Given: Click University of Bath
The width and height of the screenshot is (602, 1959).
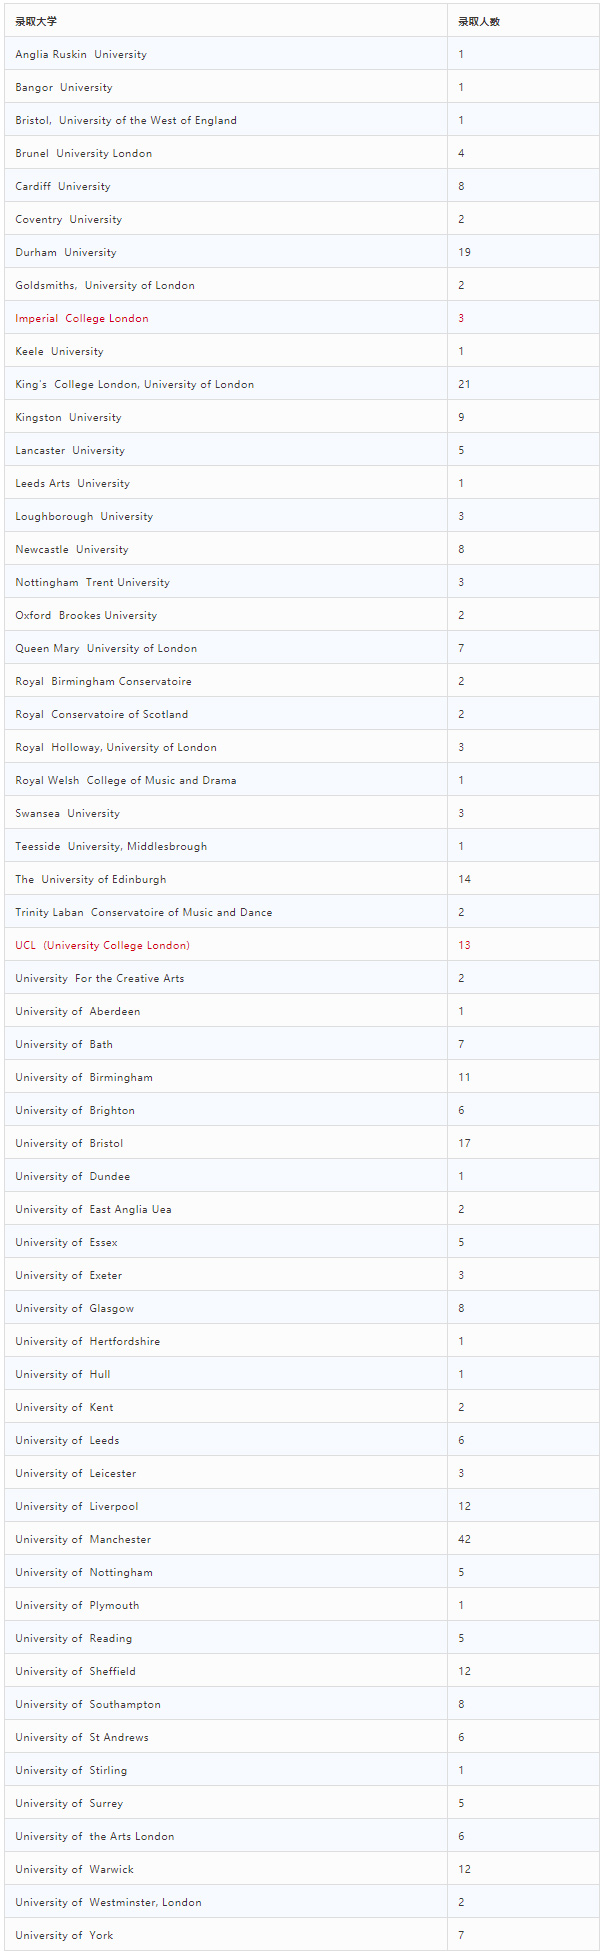Looking at the screenshot, I should coord(64,1044).
